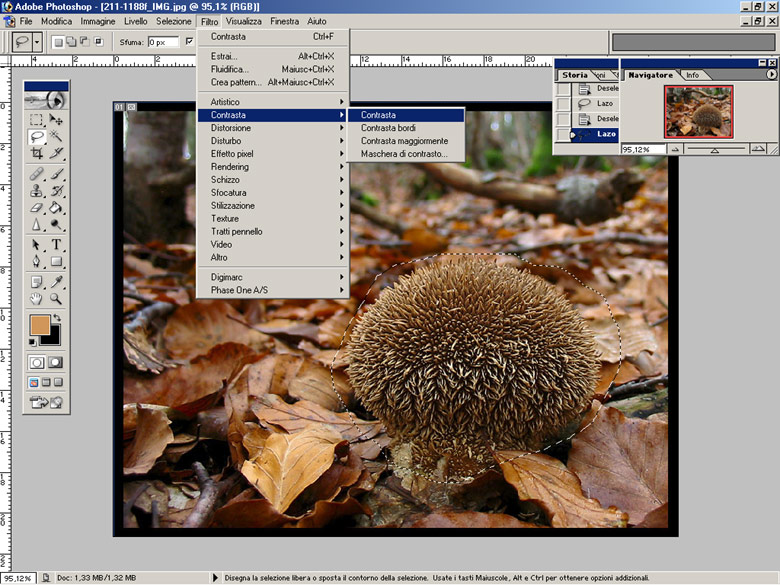The width and height of the screenshot is (780, 585).
Task: Select the Move tool
Action: 56,119
